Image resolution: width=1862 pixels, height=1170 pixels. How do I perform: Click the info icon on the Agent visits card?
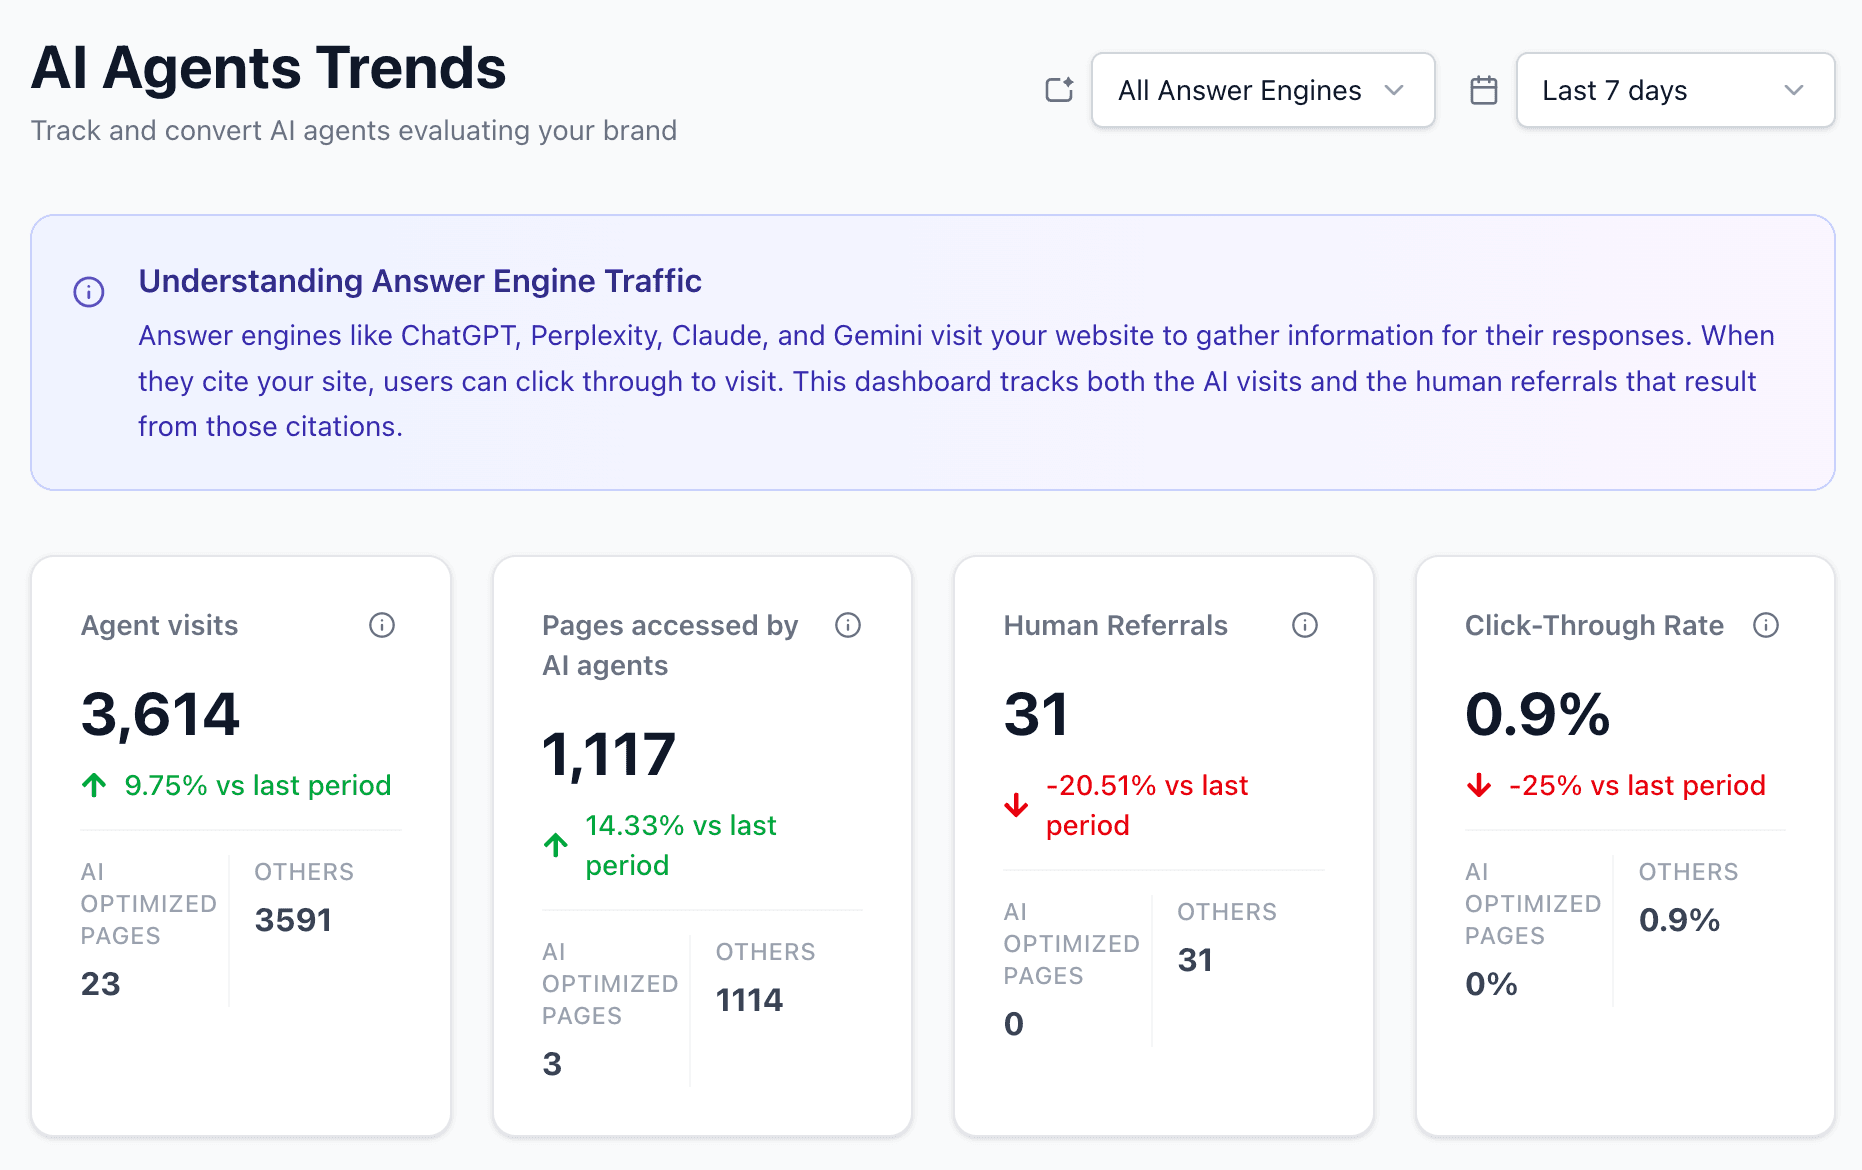(x=381, y=625)
